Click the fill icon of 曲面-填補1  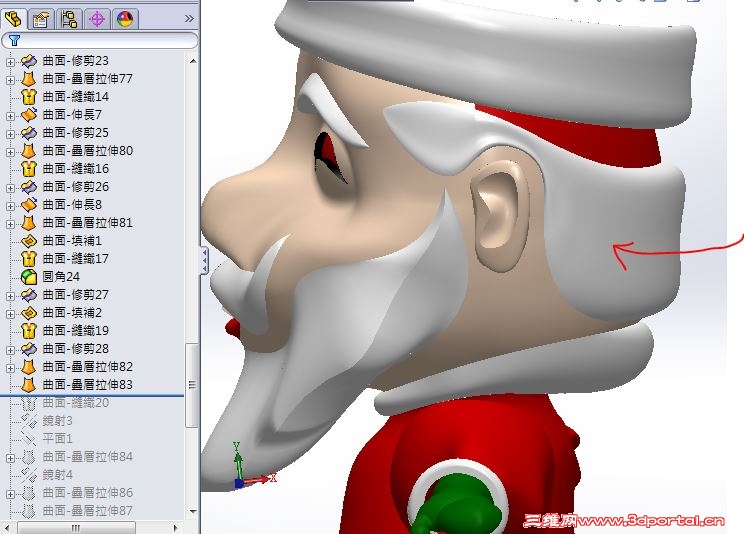29,241
